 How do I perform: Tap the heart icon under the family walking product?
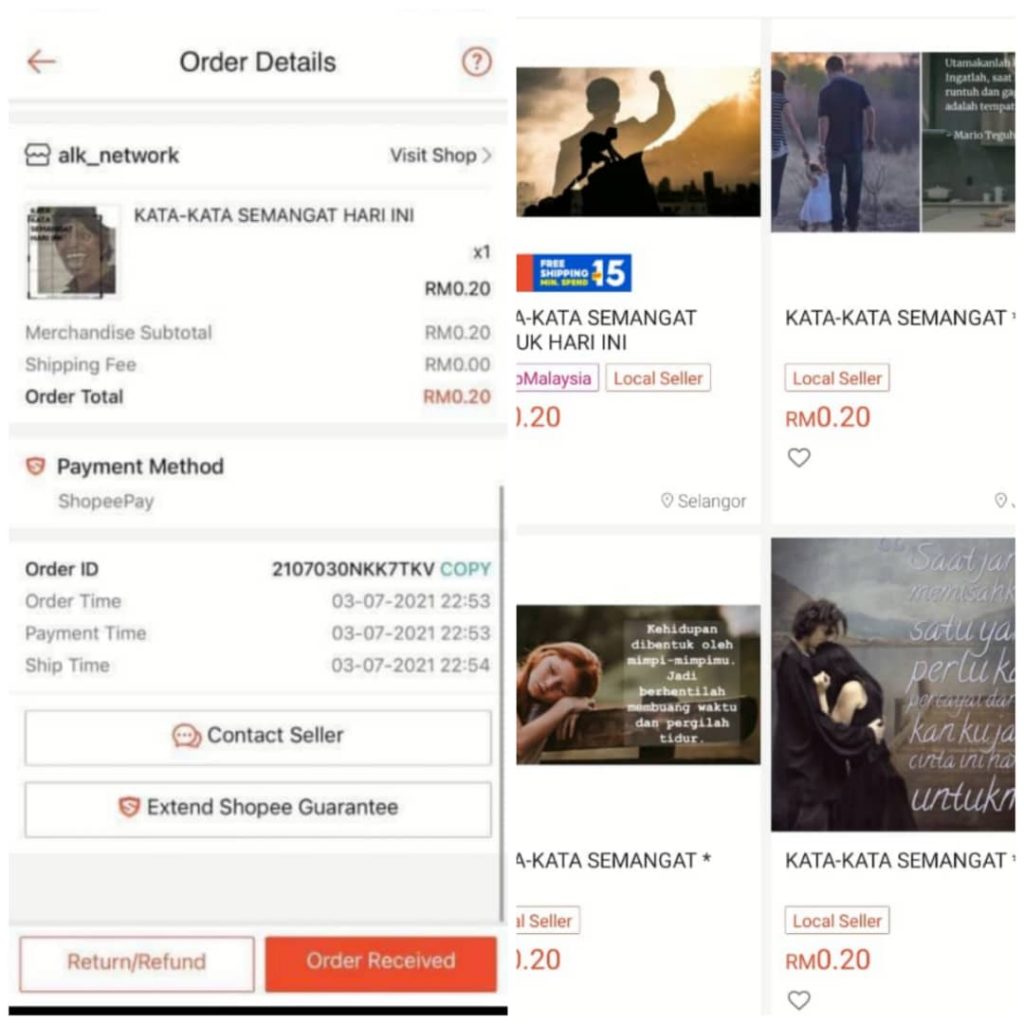(798, 458)
